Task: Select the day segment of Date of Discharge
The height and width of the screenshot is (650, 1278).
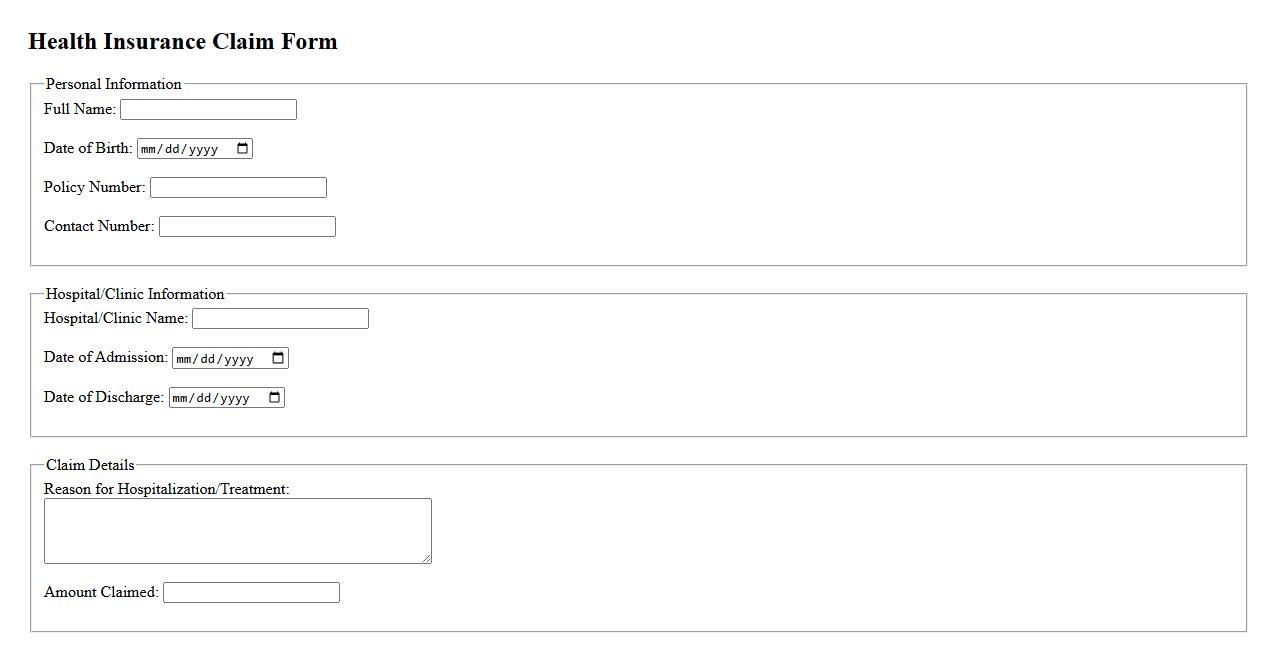Action: point(204,398)
